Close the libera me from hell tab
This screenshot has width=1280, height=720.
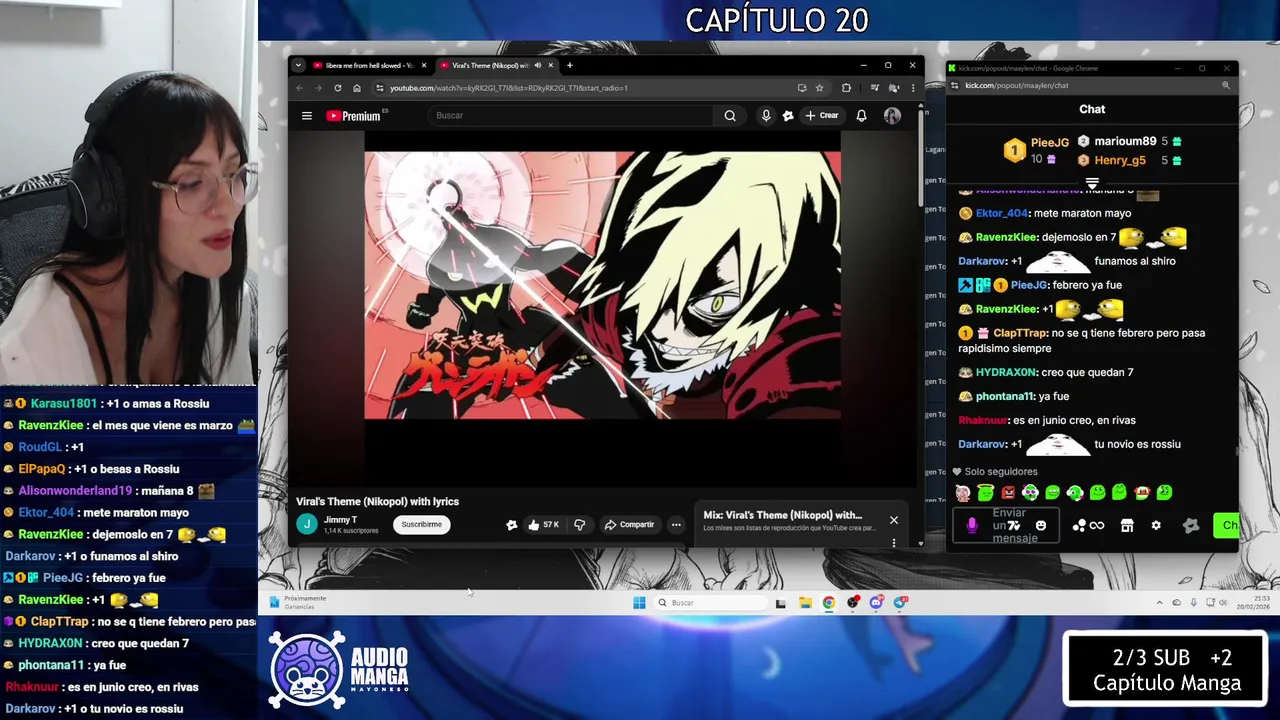(x=424, y=66)
